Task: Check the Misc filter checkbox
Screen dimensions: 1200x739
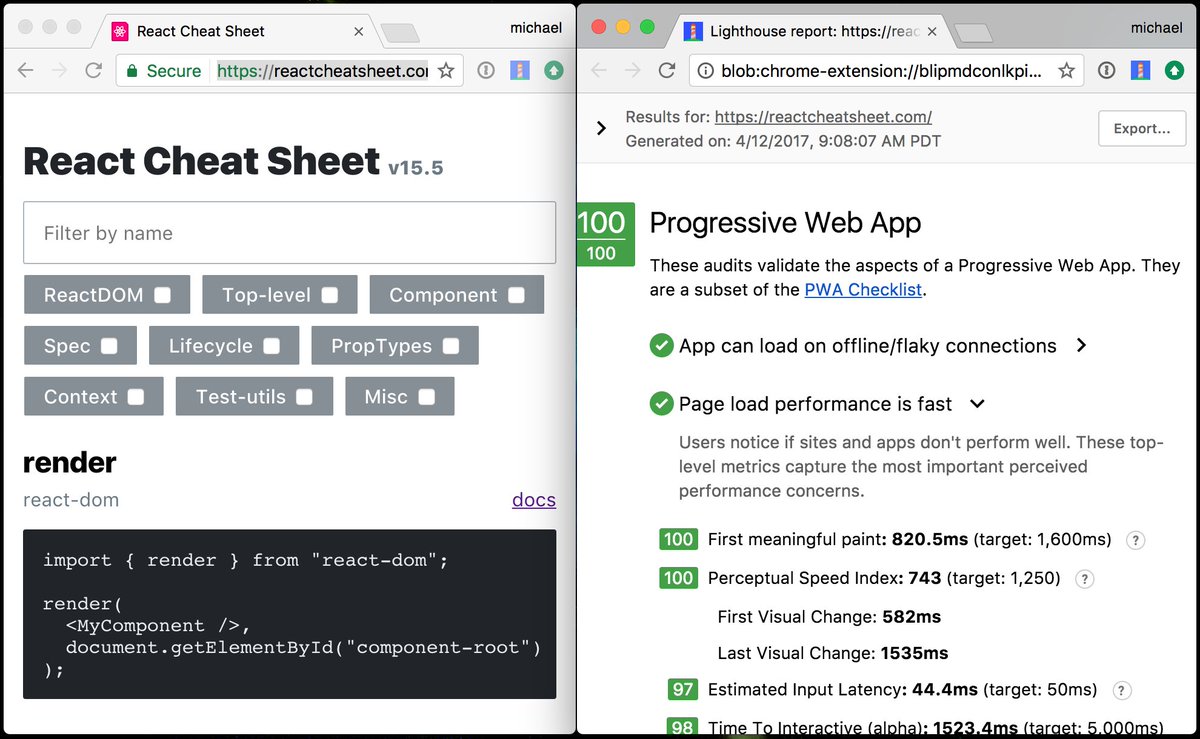Action: coord(427,397)
